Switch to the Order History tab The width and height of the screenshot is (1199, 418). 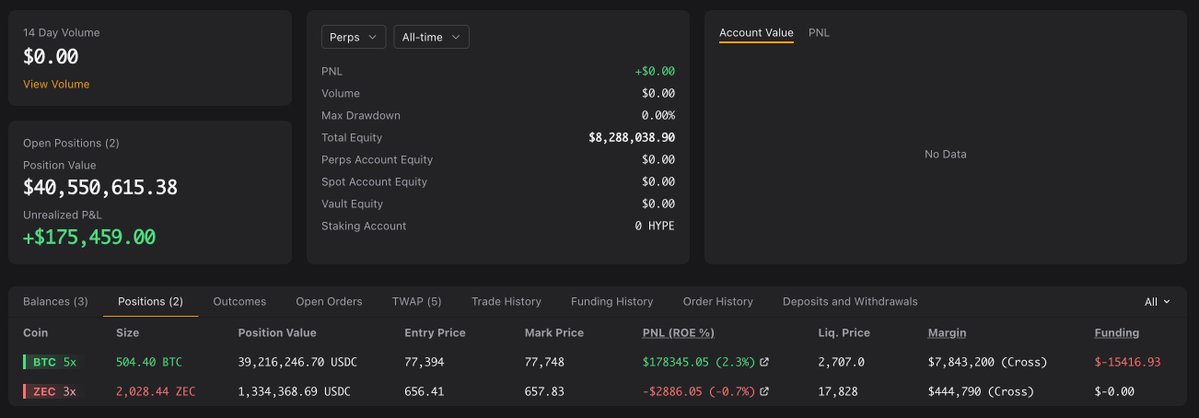point(718,302)
